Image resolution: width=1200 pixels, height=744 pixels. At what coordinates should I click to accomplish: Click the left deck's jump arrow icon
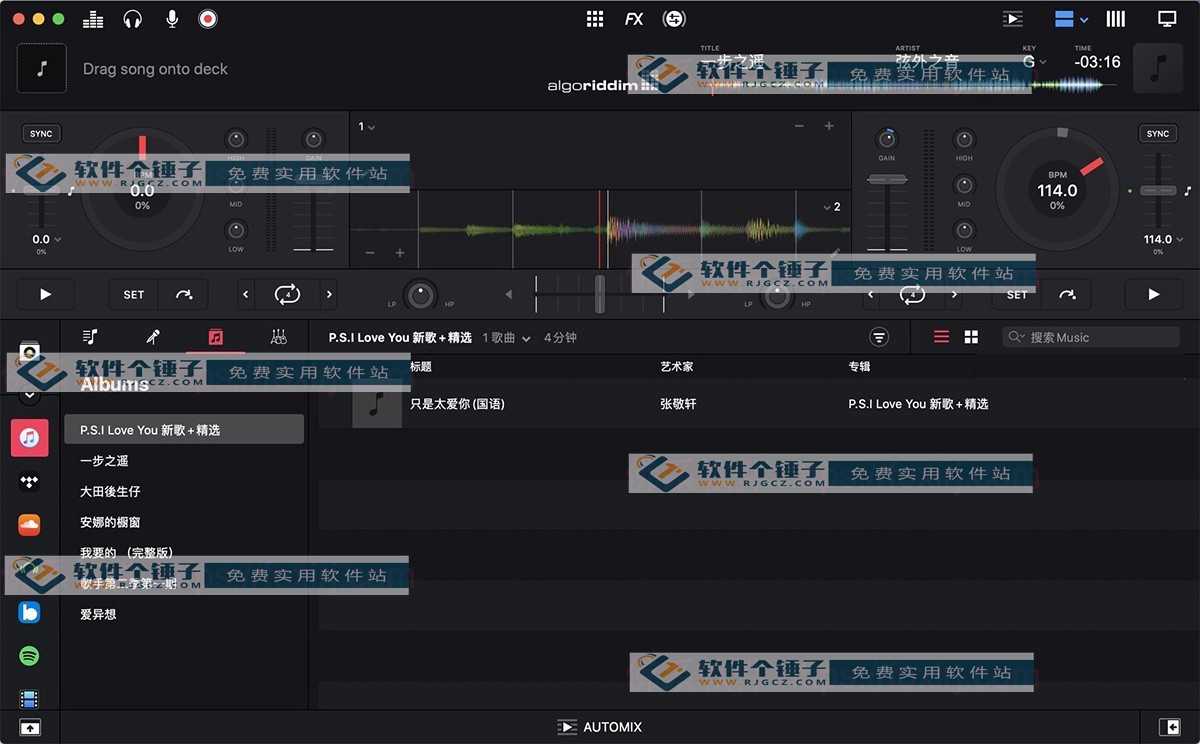184,294
